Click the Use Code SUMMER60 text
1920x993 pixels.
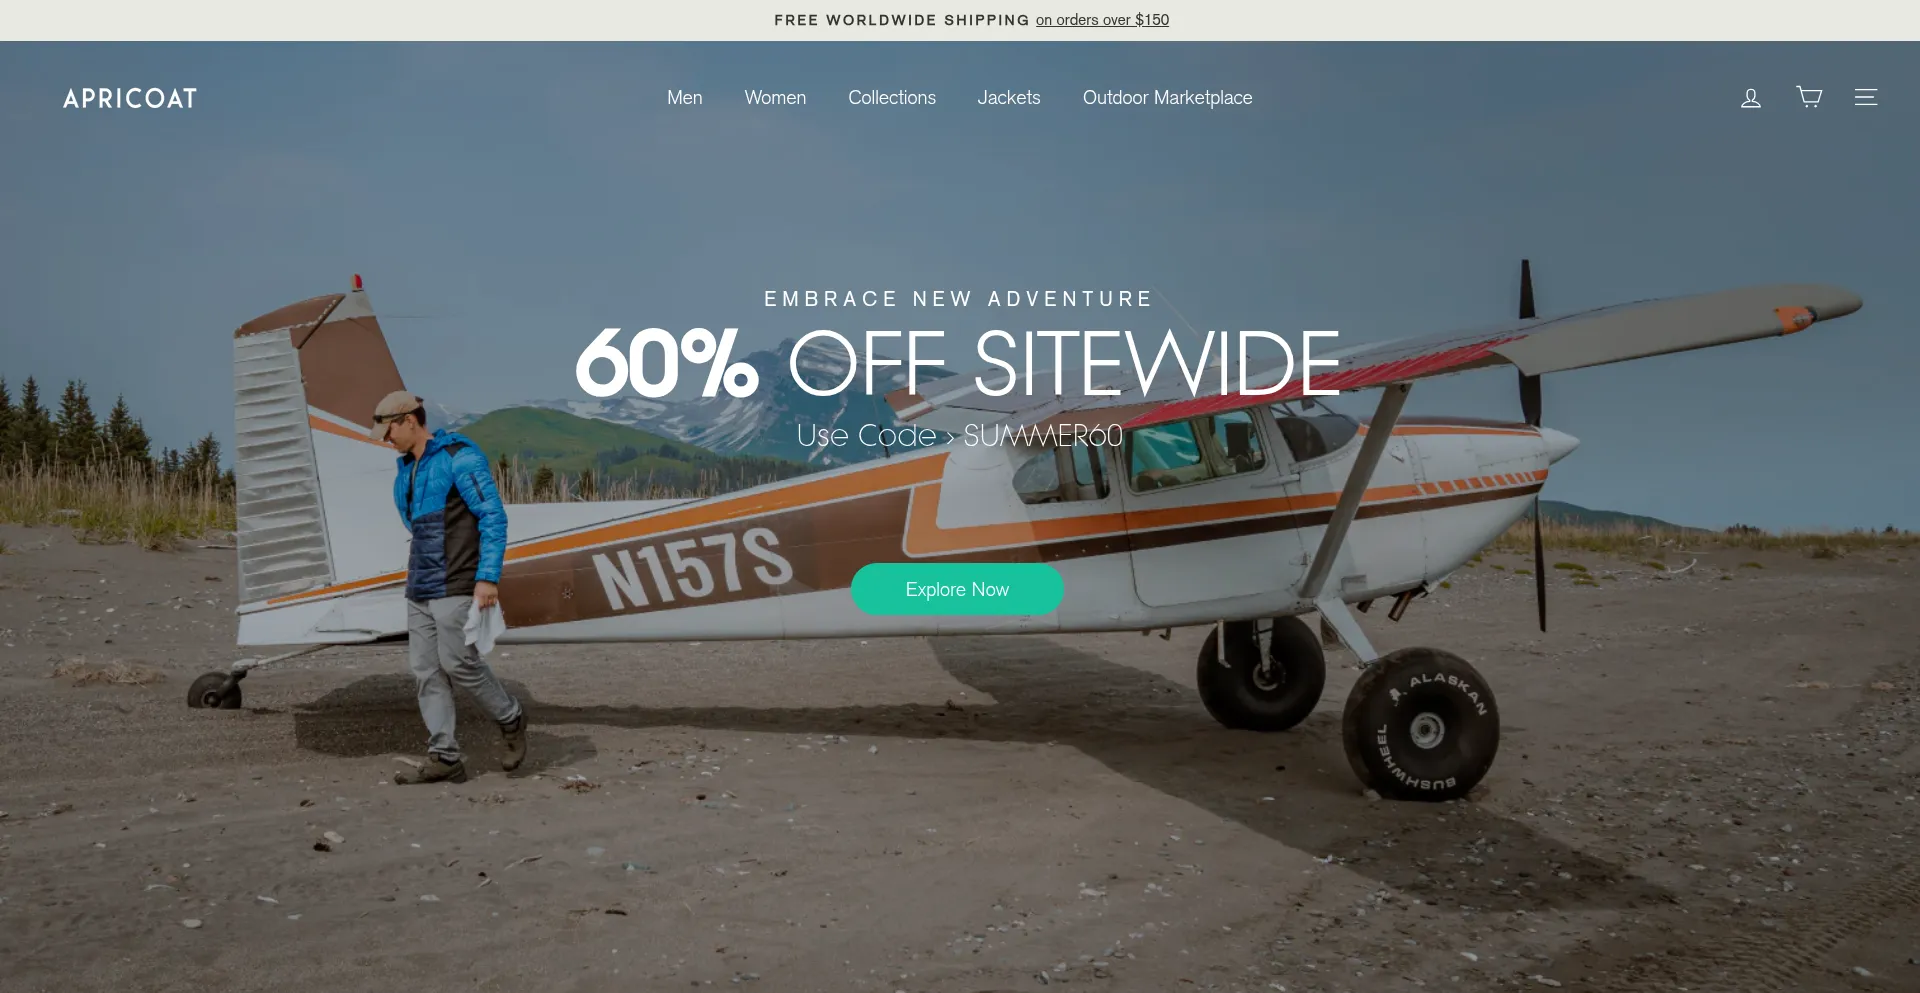(x=959, y=435)
